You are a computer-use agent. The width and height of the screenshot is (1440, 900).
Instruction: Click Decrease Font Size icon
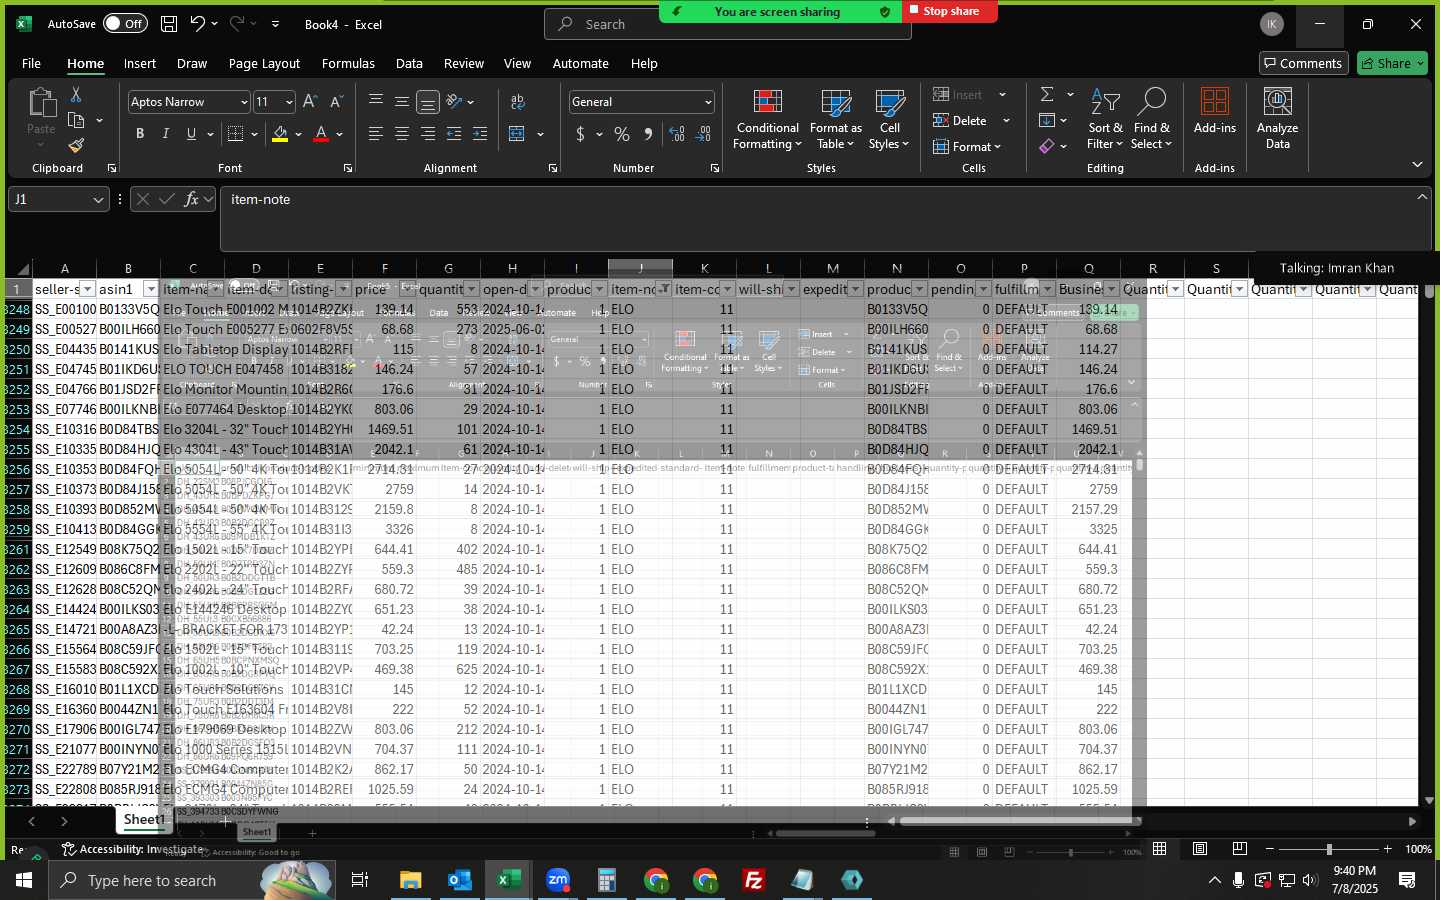[x=336, y=102]
